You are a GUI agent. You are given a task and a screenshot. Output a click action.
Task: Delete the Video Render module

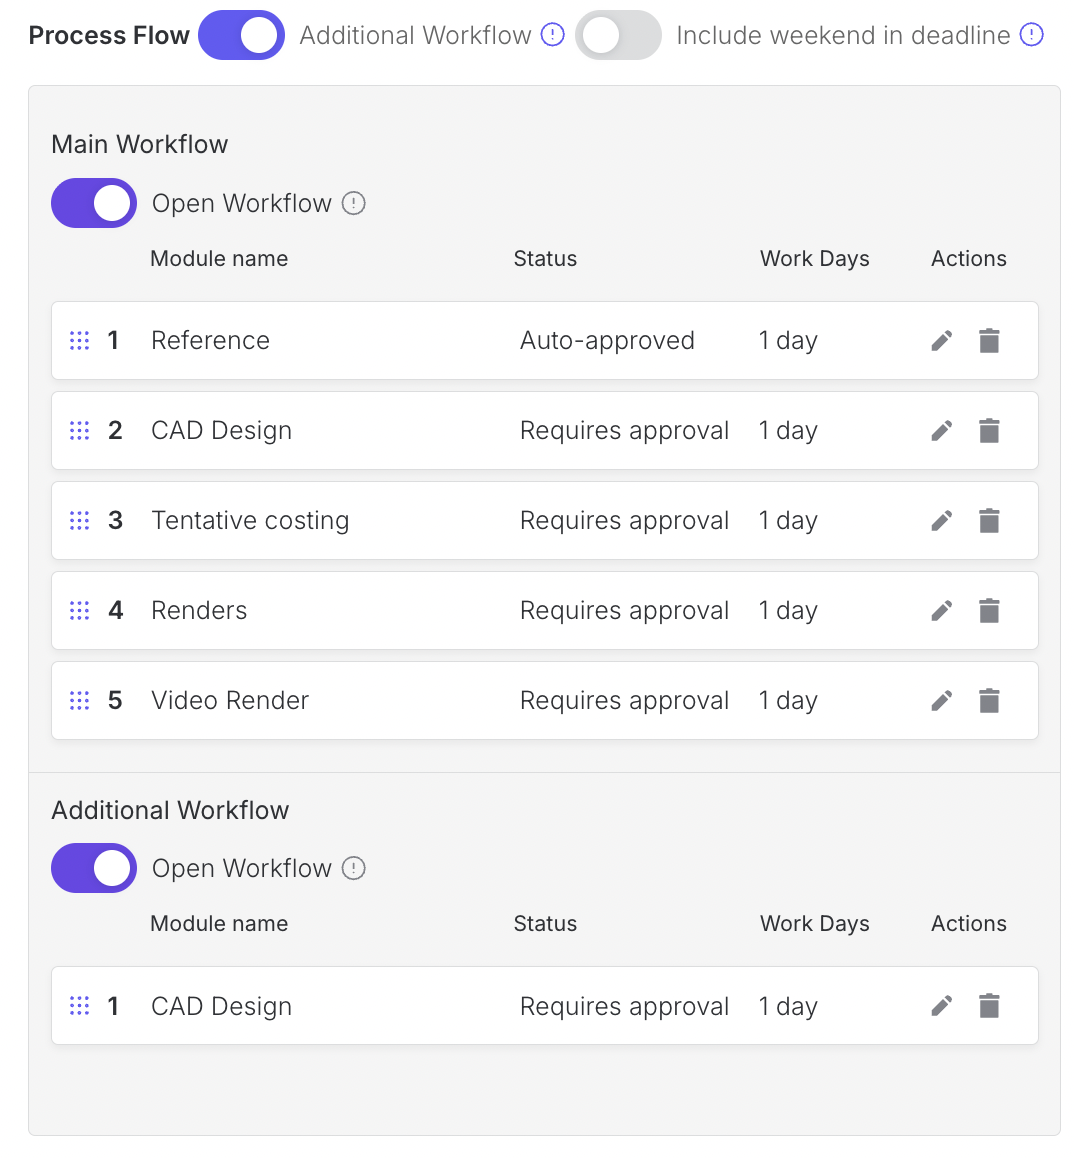[989, 701]
